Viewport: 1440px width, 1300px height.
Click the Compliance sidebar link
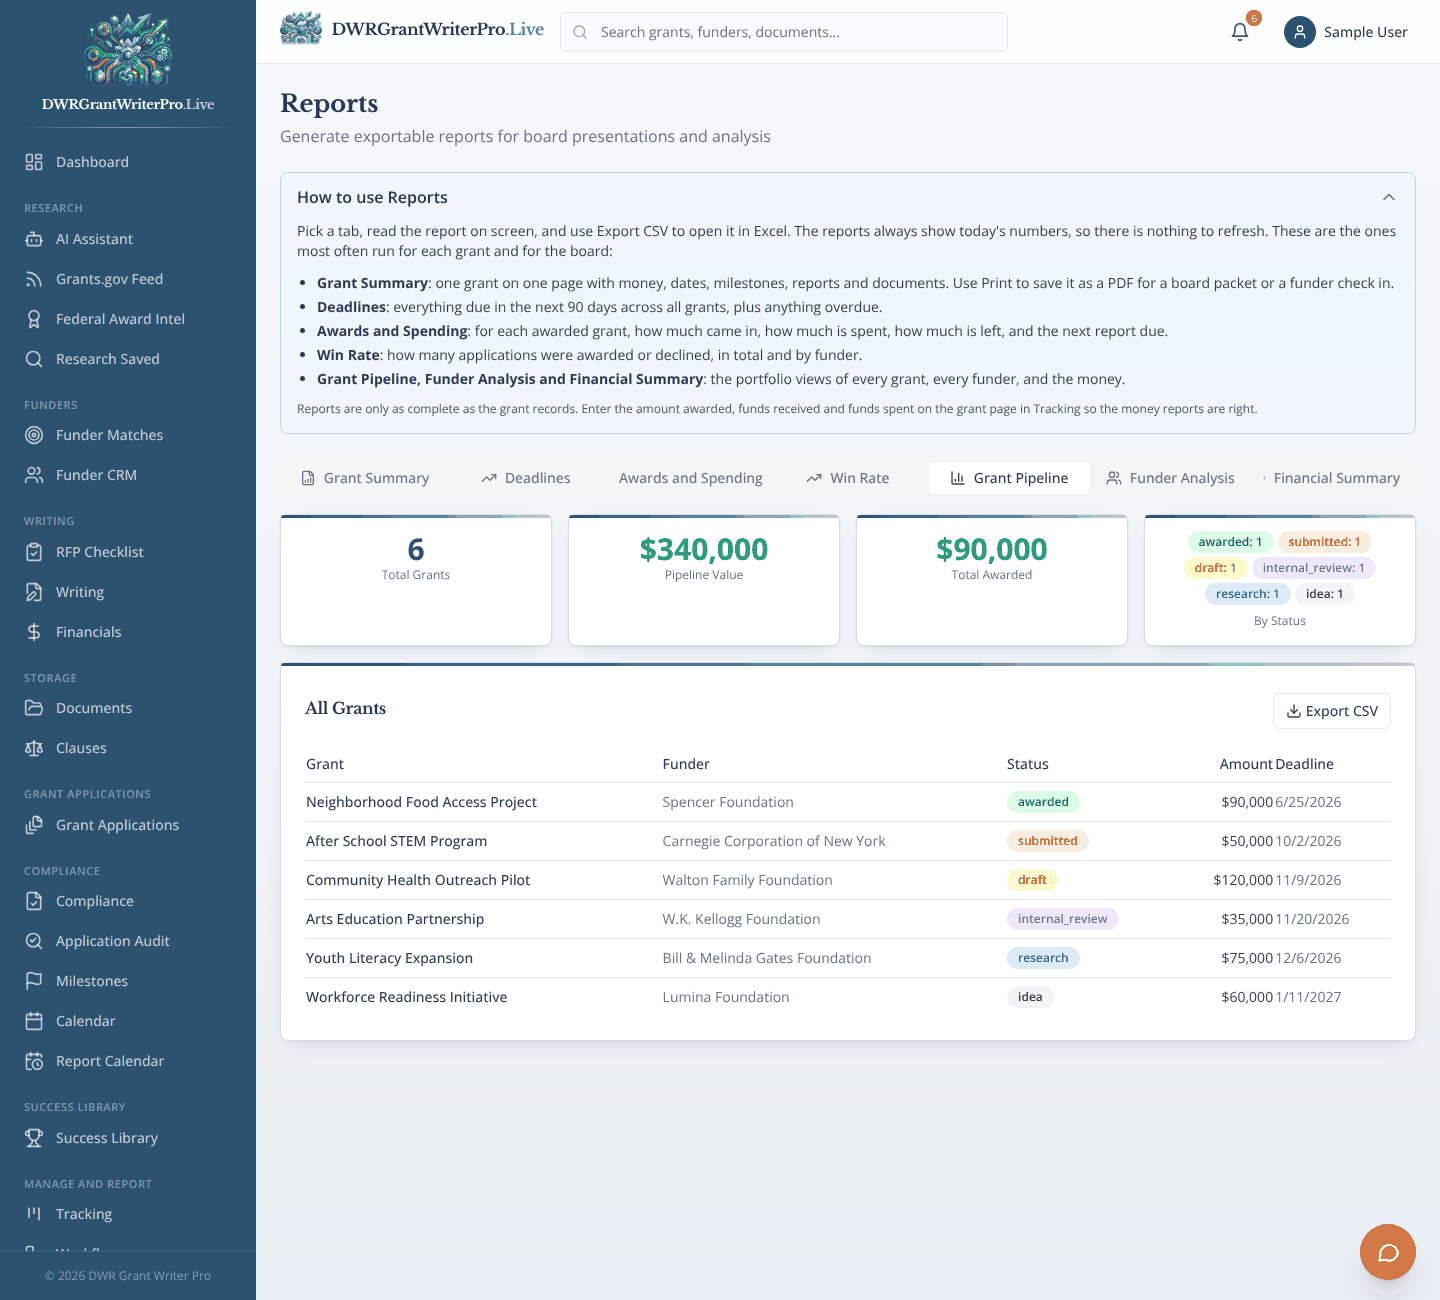point(128,901)
